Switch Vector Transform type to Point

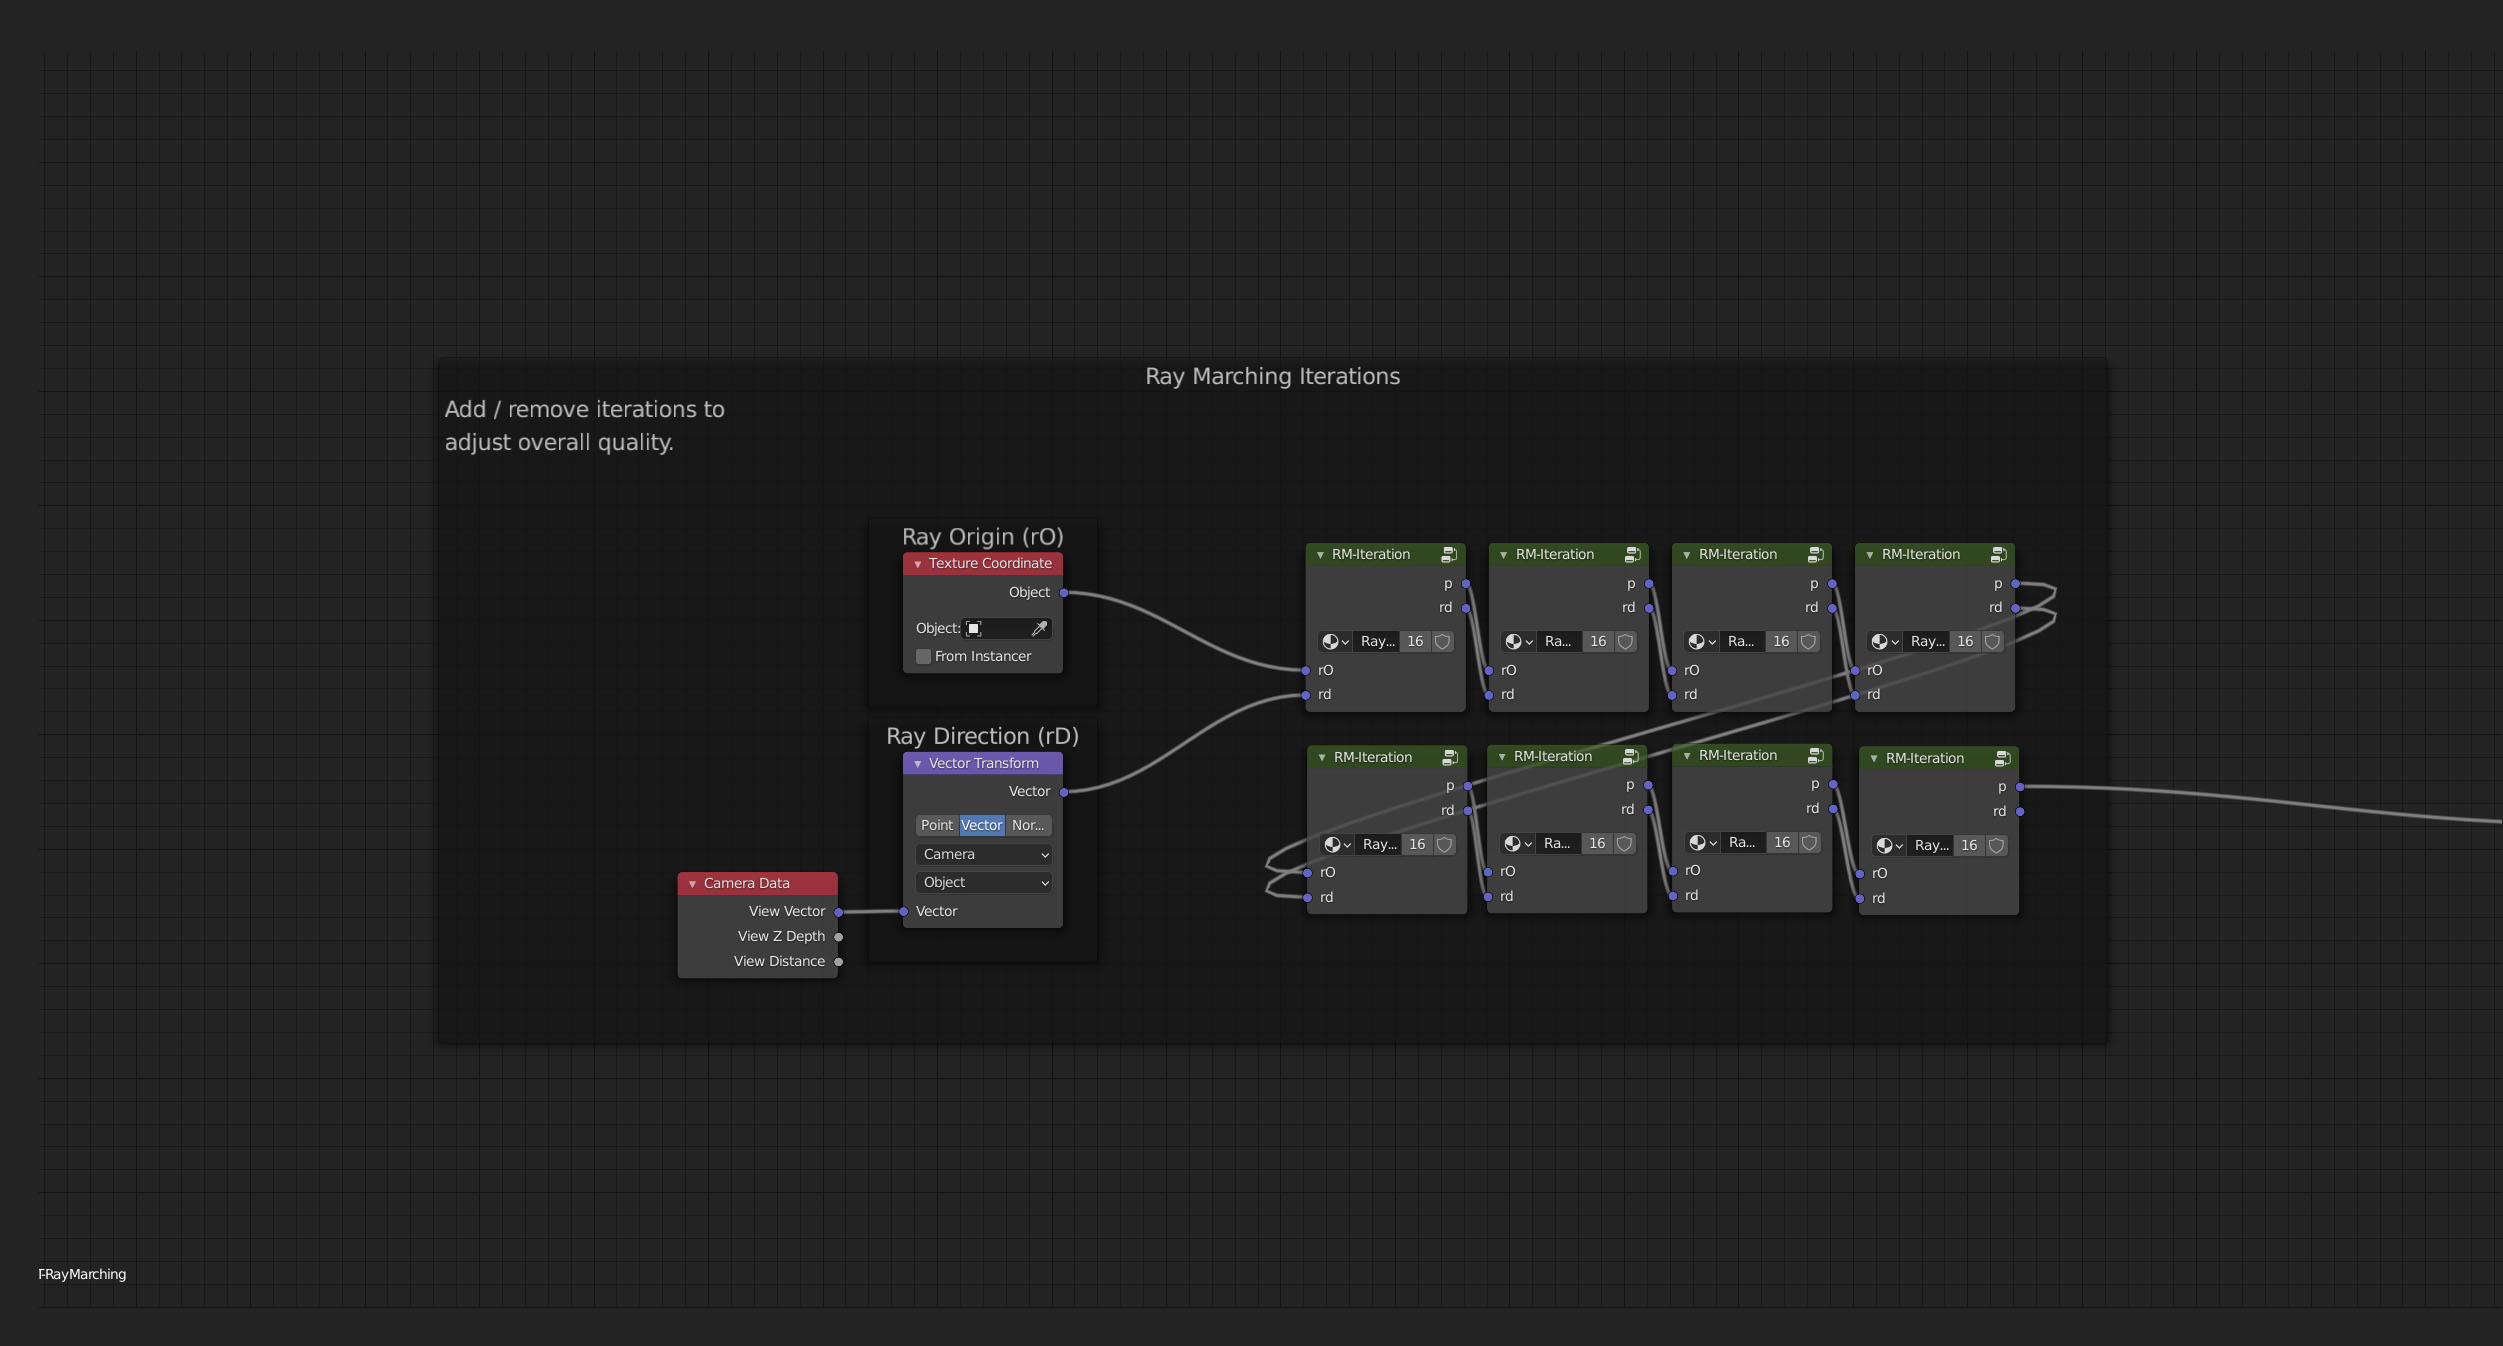pos(937,824)
